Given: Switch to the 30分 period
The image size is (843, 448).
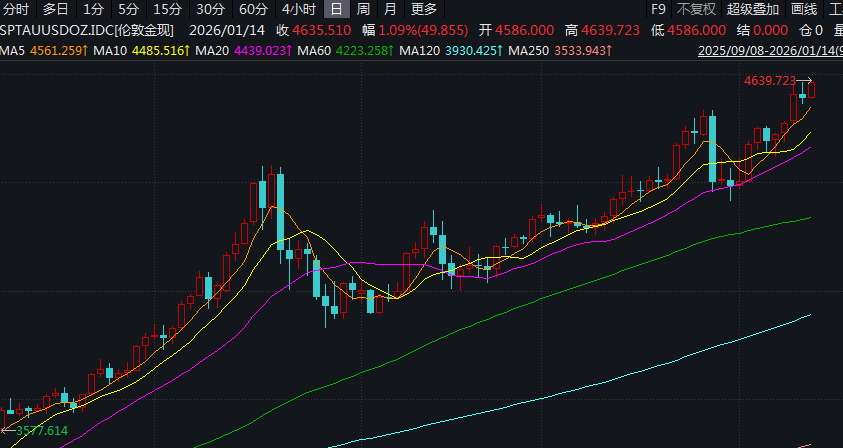Looking at the screenshot, I should [x=211, y=9].
